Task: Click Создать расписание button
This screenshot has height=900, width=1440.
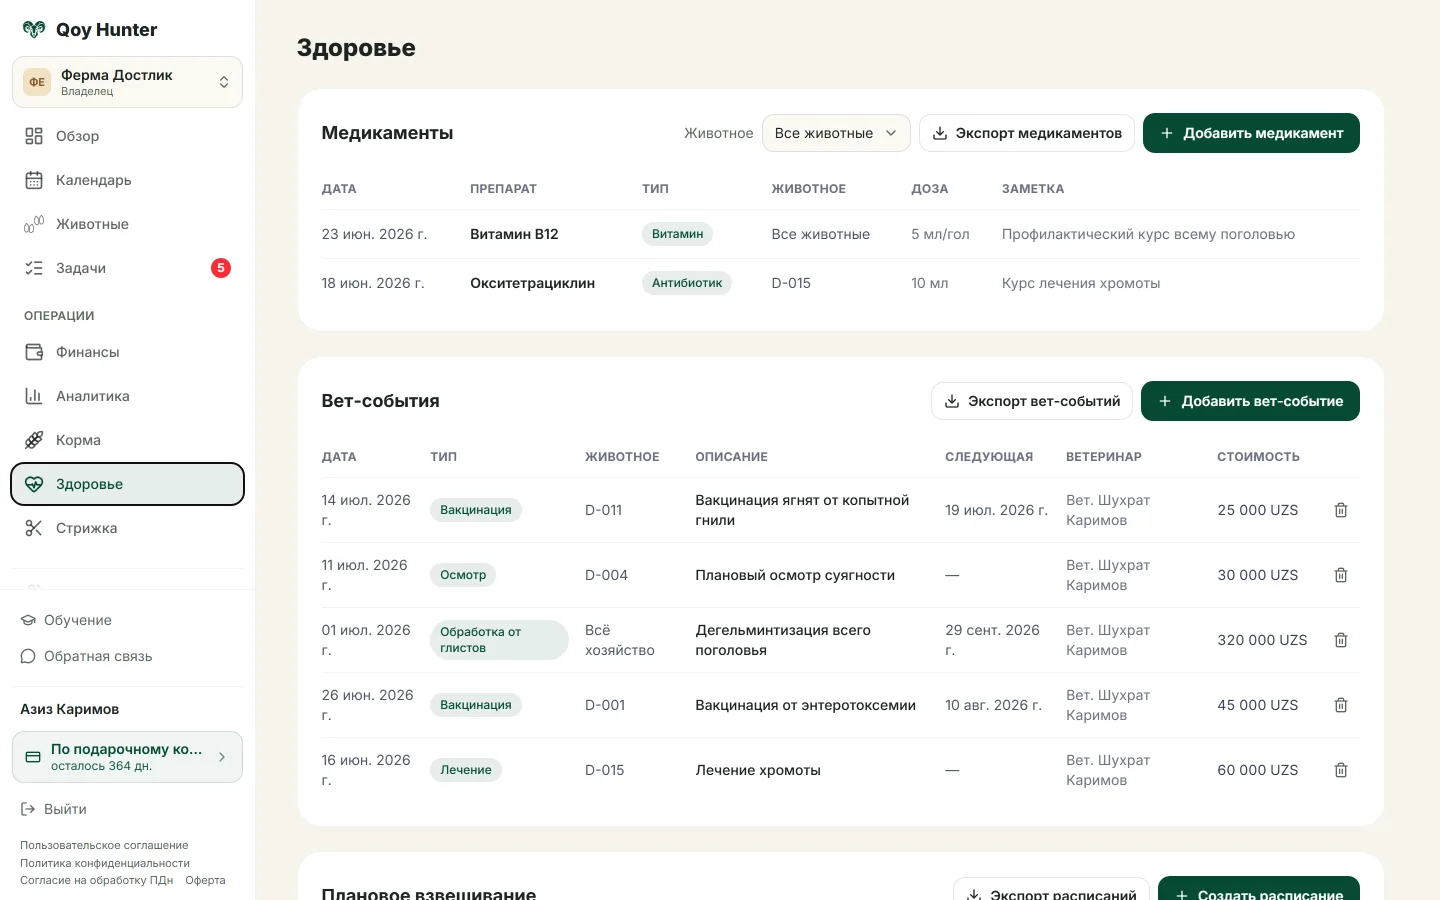Action: tap(1259, 890)
